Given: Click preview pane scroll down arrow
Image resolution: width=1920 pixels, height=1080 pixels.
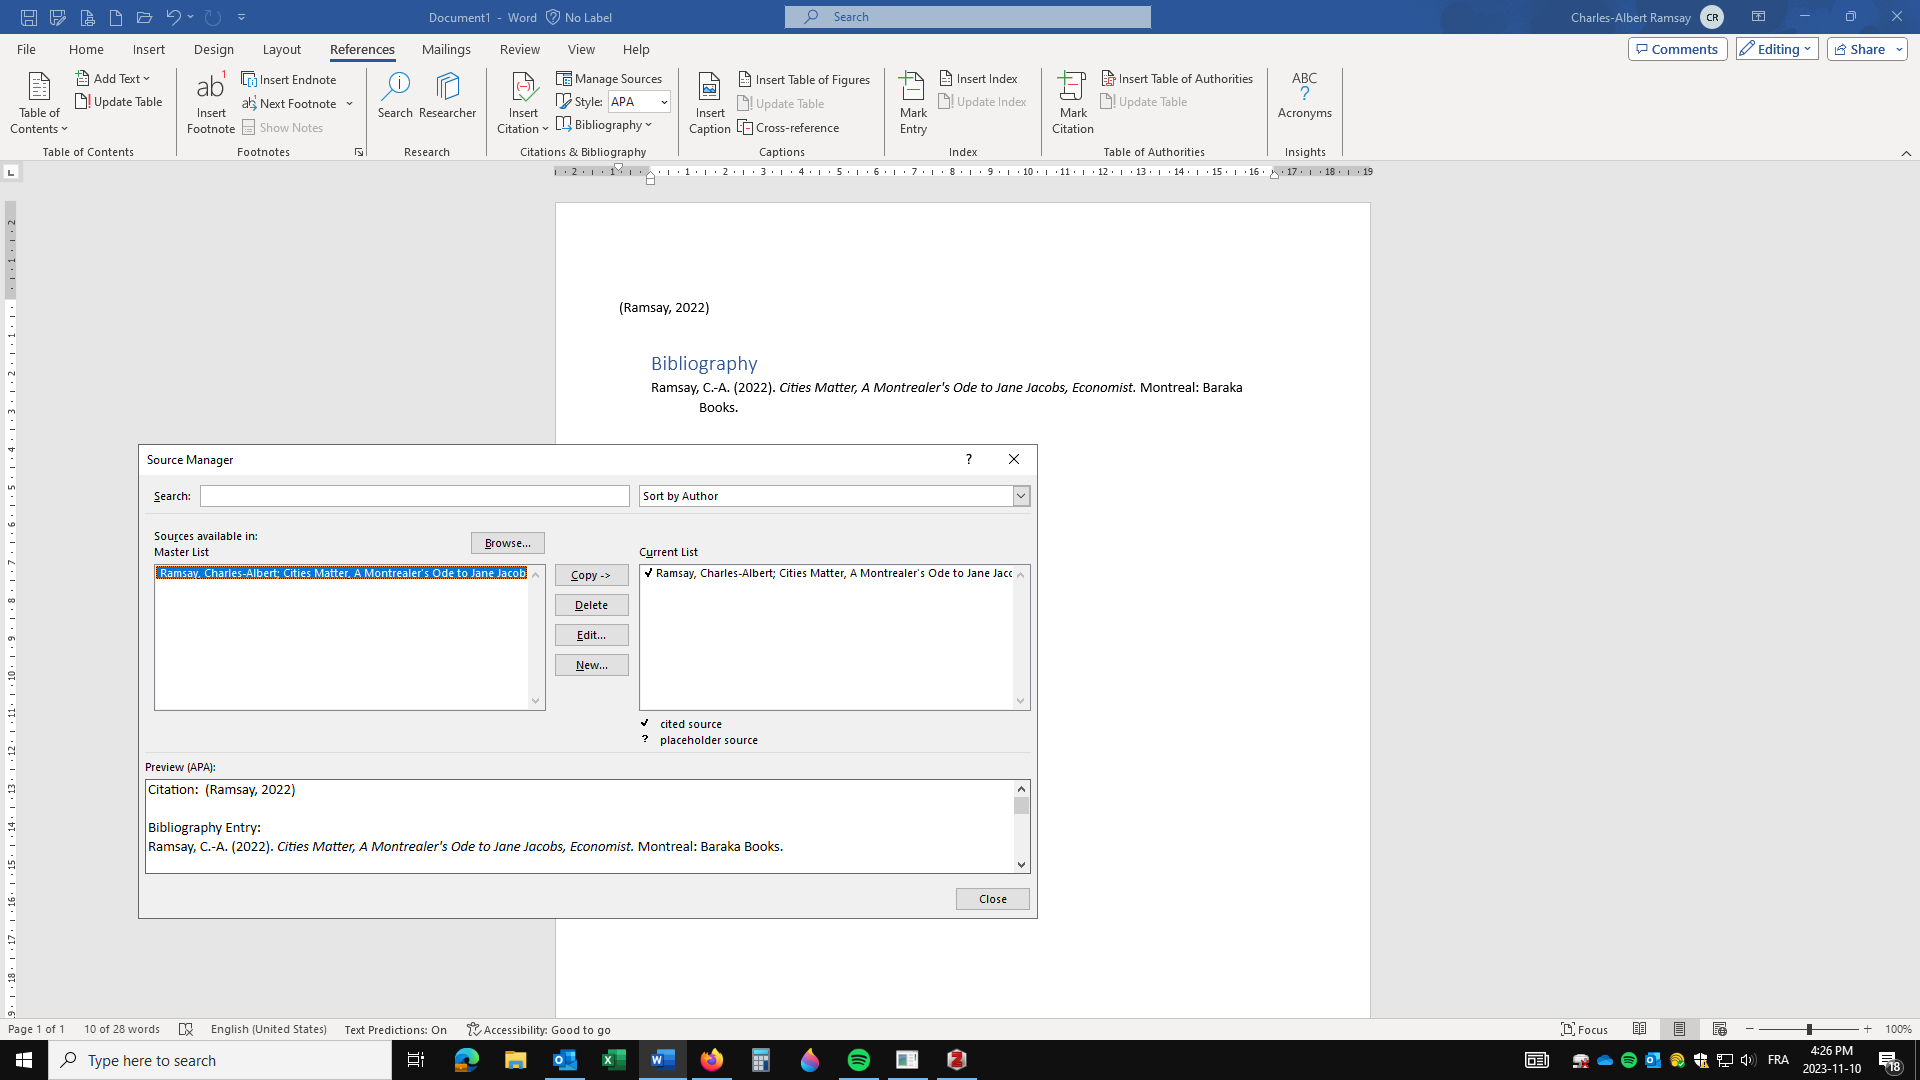Looking at the screenshot, I should [x=1021, y=865].
